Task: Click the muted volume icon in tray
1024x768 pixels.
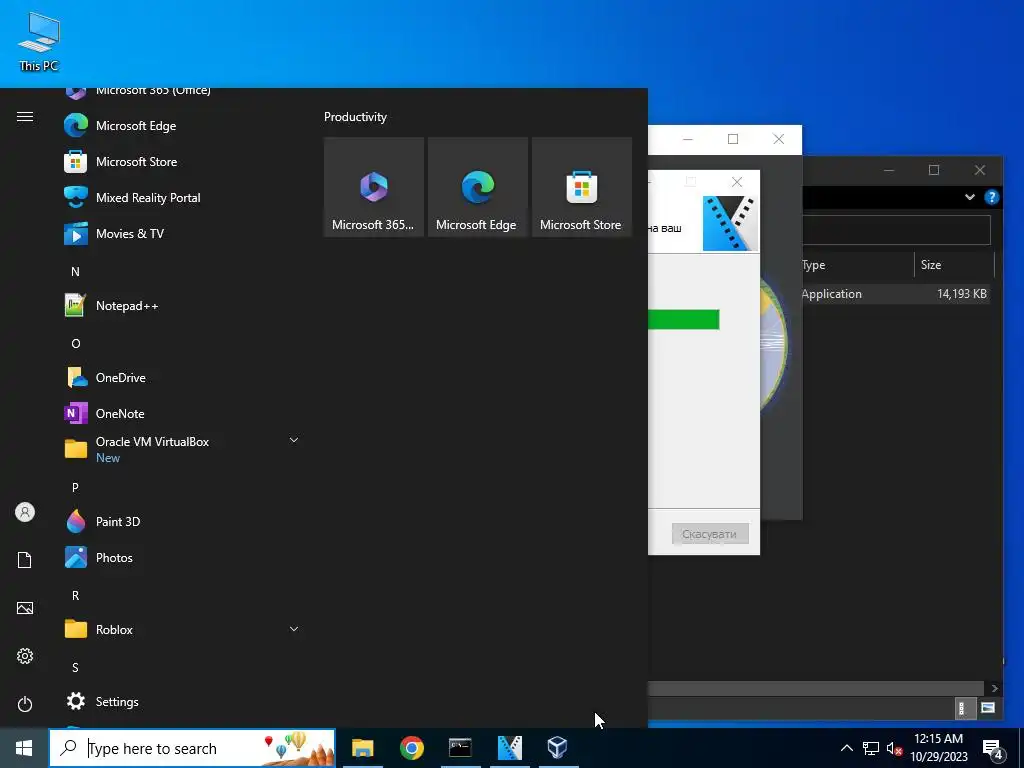Action: click(x=894, y=748)
